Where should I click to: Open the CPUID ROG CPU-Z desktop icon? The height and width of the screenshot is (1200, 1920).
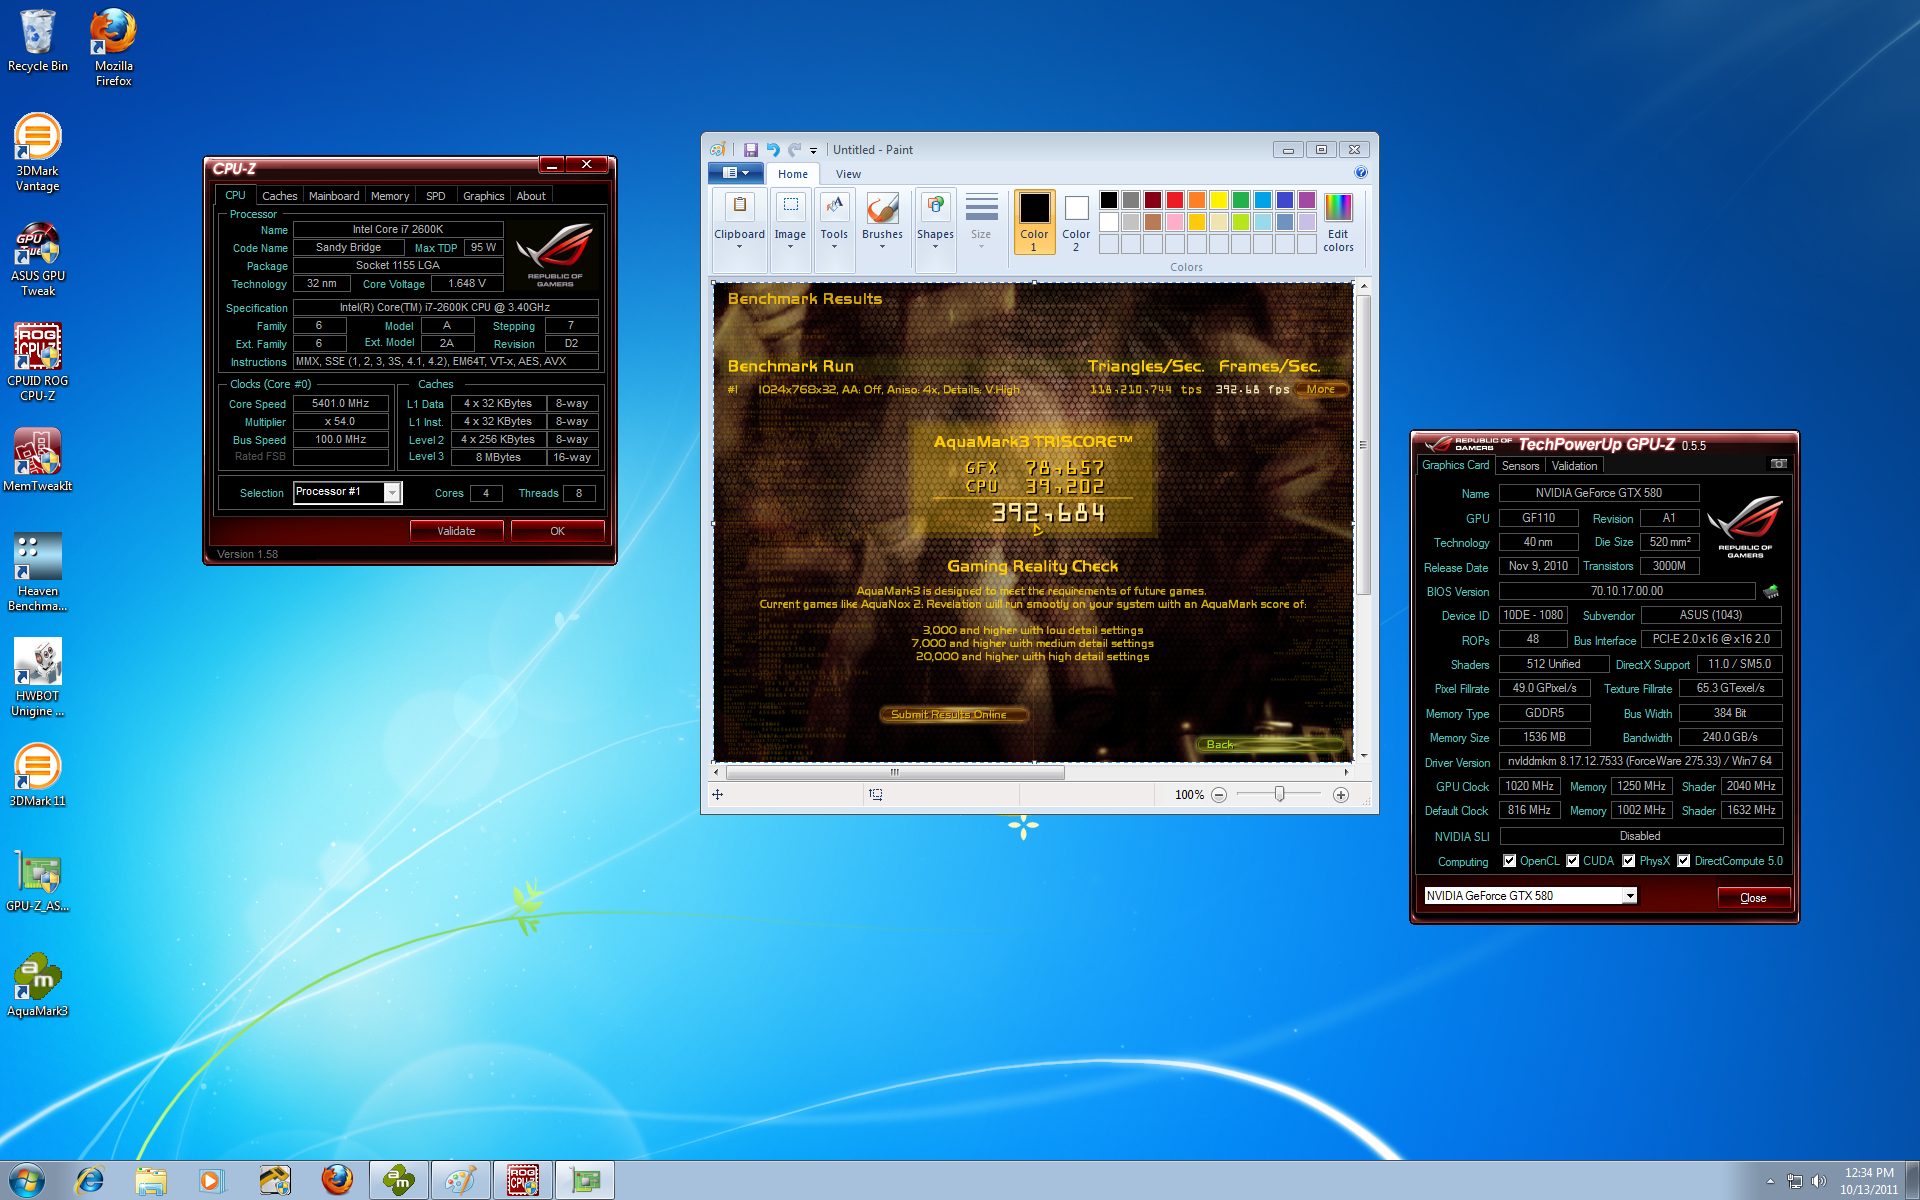point(38,362)
